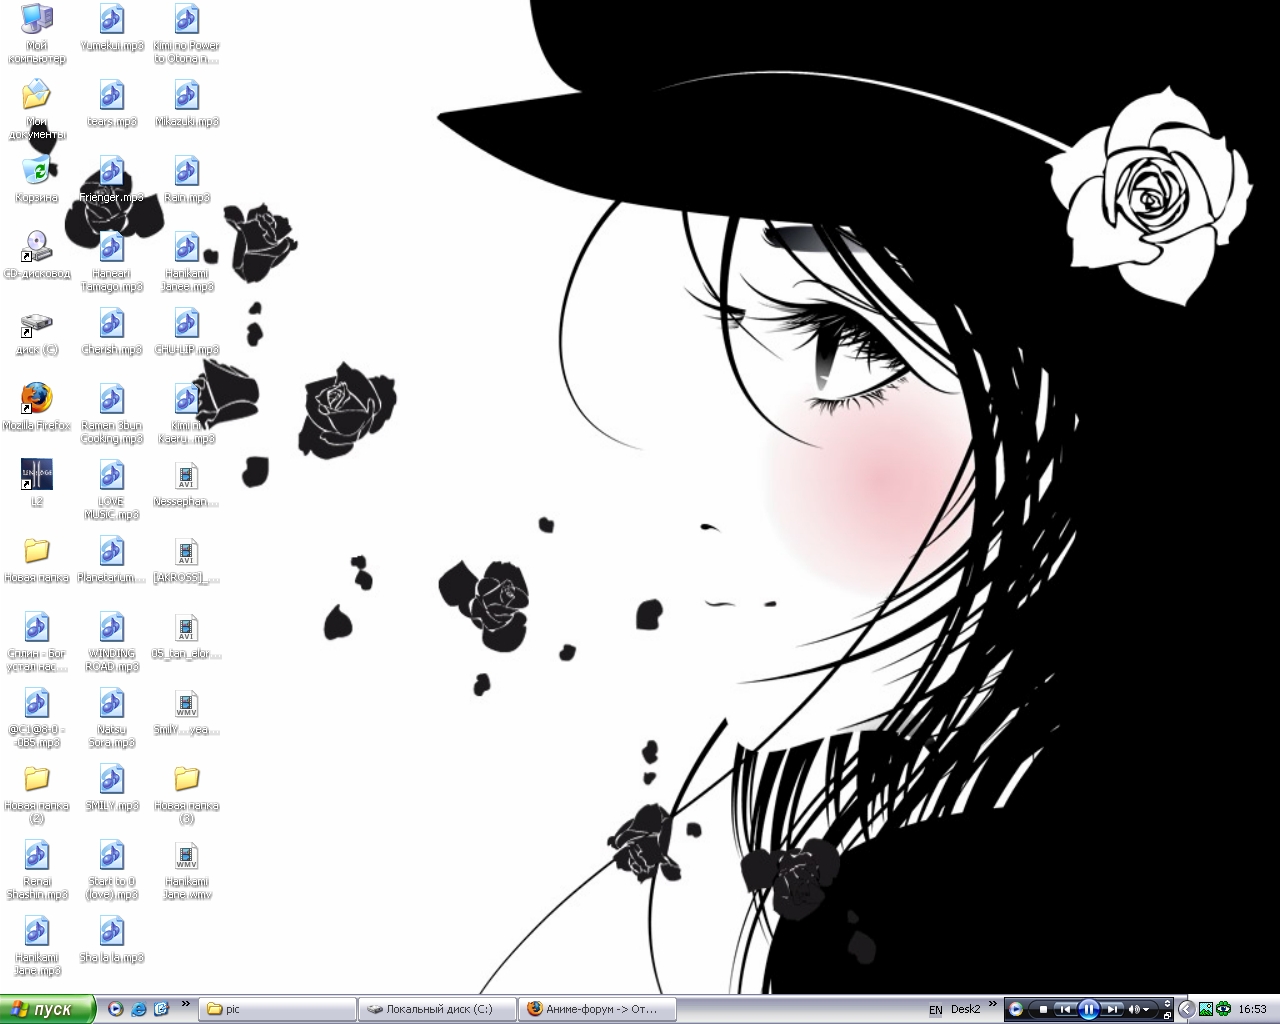The width and height of the screenshot is (1280, 1024).
Task: Restore Media Player from the toolbar logo
Action: (x=1016, y=1009)
